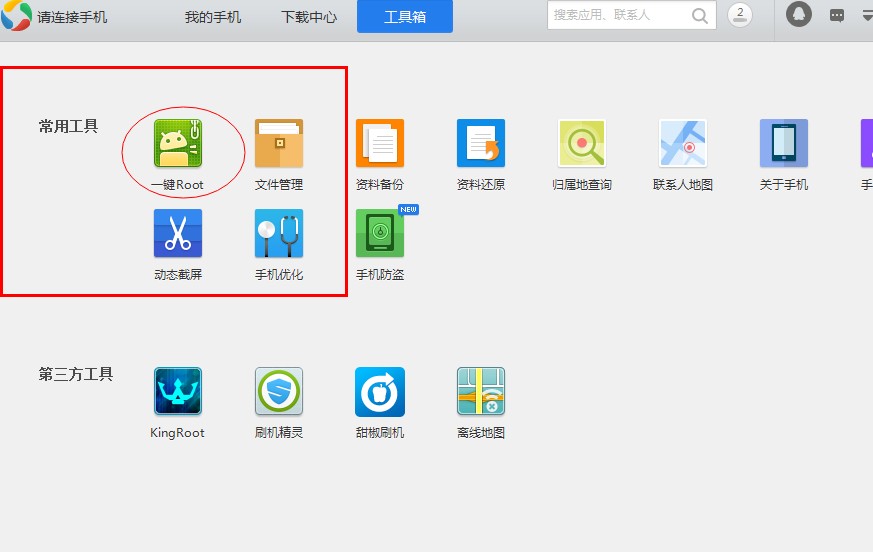Open 资料备份 data backup tool
The width and height of the screenshot is (873, 552).
tap(380, 144)
